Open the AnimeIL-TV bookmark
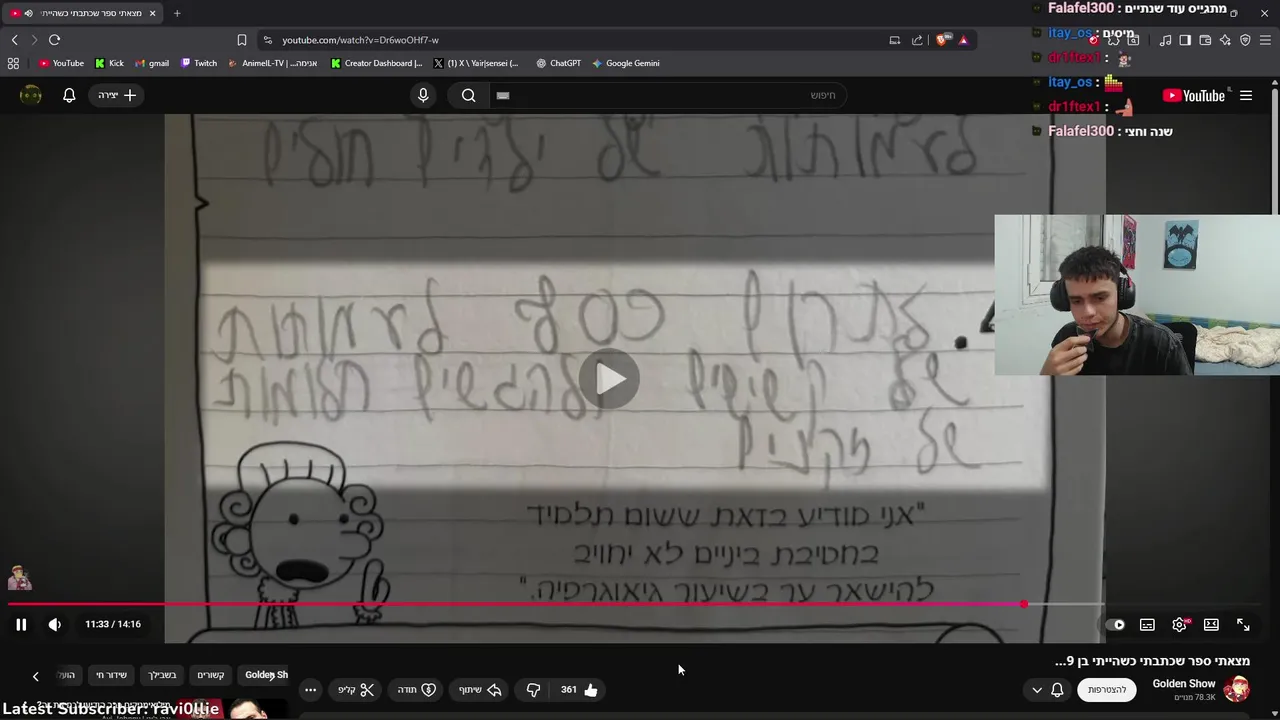This screenshot has height=720, width=1280. [273, 63]
